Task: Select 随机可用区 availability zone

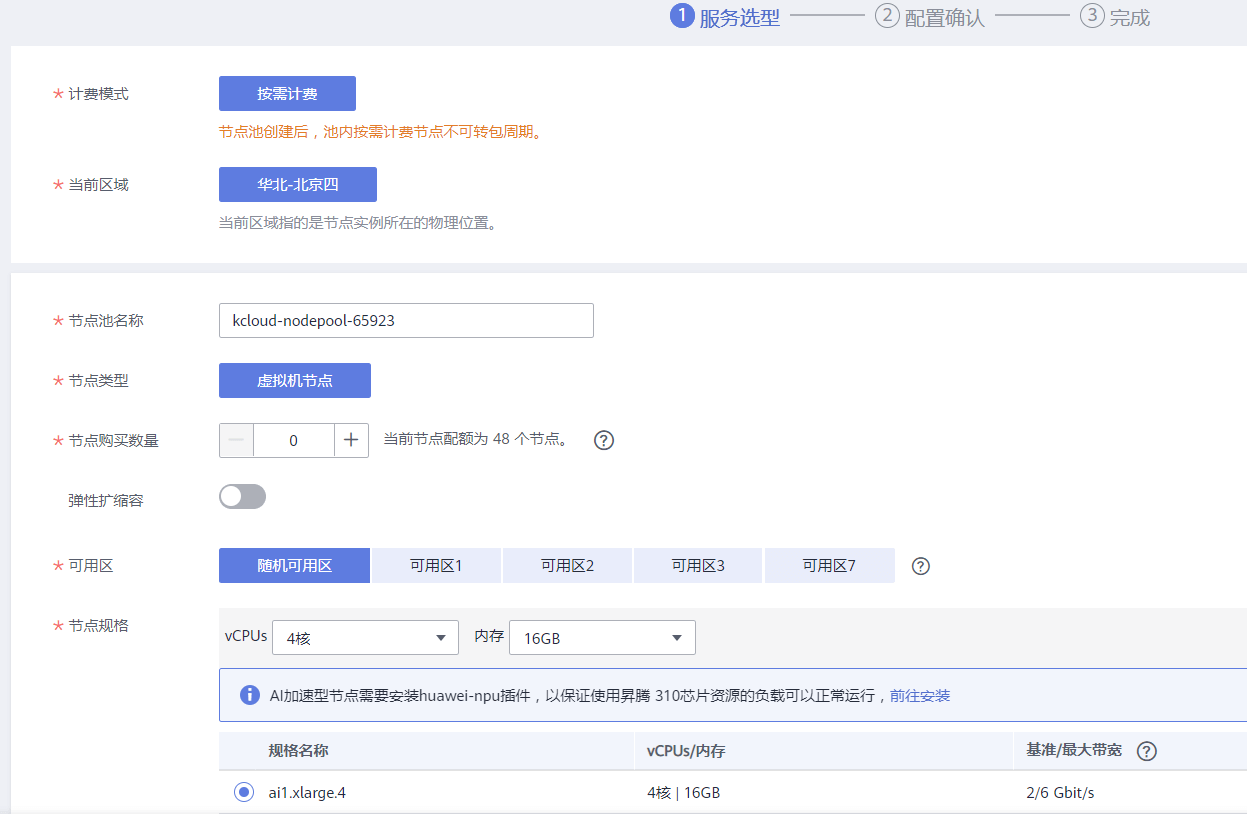Action: click(294, 565)
